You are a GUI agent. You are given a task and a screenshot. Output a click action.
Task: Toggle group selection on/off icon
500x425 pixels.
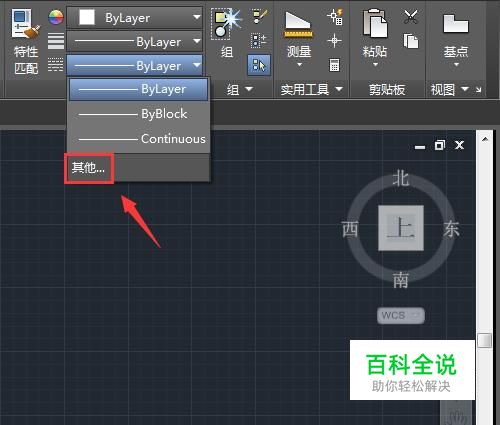tap(259, 65)
